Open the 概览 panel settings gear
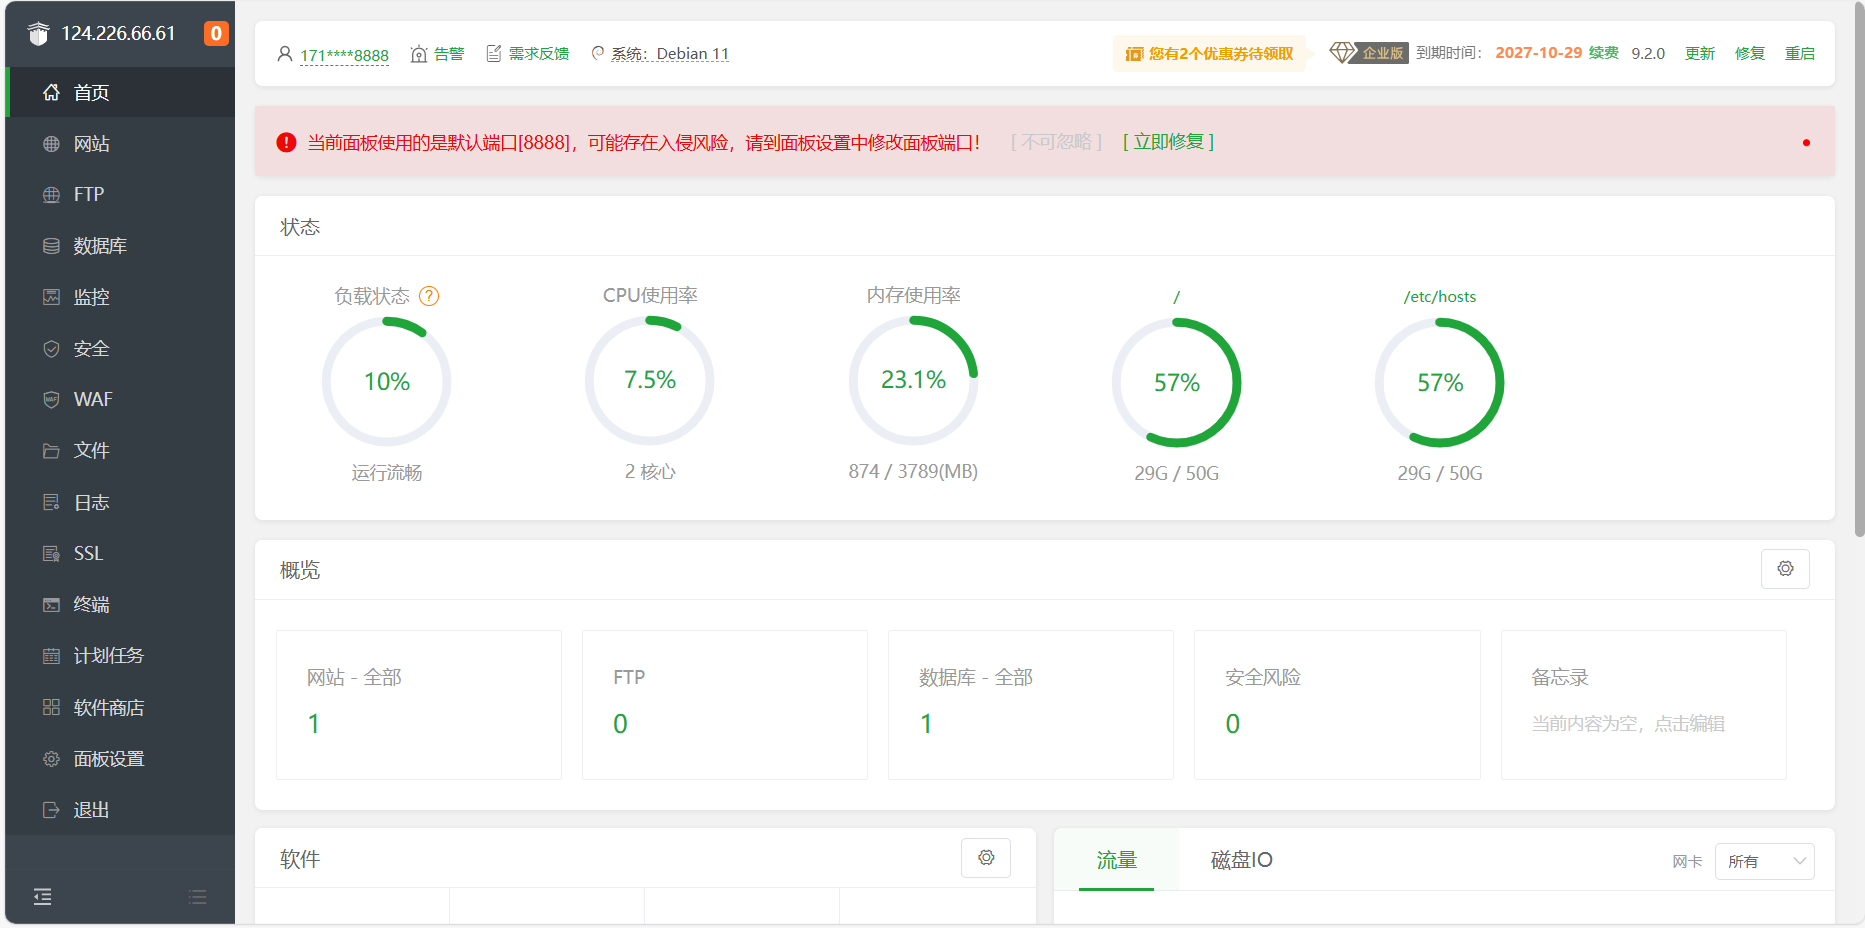Screen dimensions: 1865x928 [x=1785, y=568]
